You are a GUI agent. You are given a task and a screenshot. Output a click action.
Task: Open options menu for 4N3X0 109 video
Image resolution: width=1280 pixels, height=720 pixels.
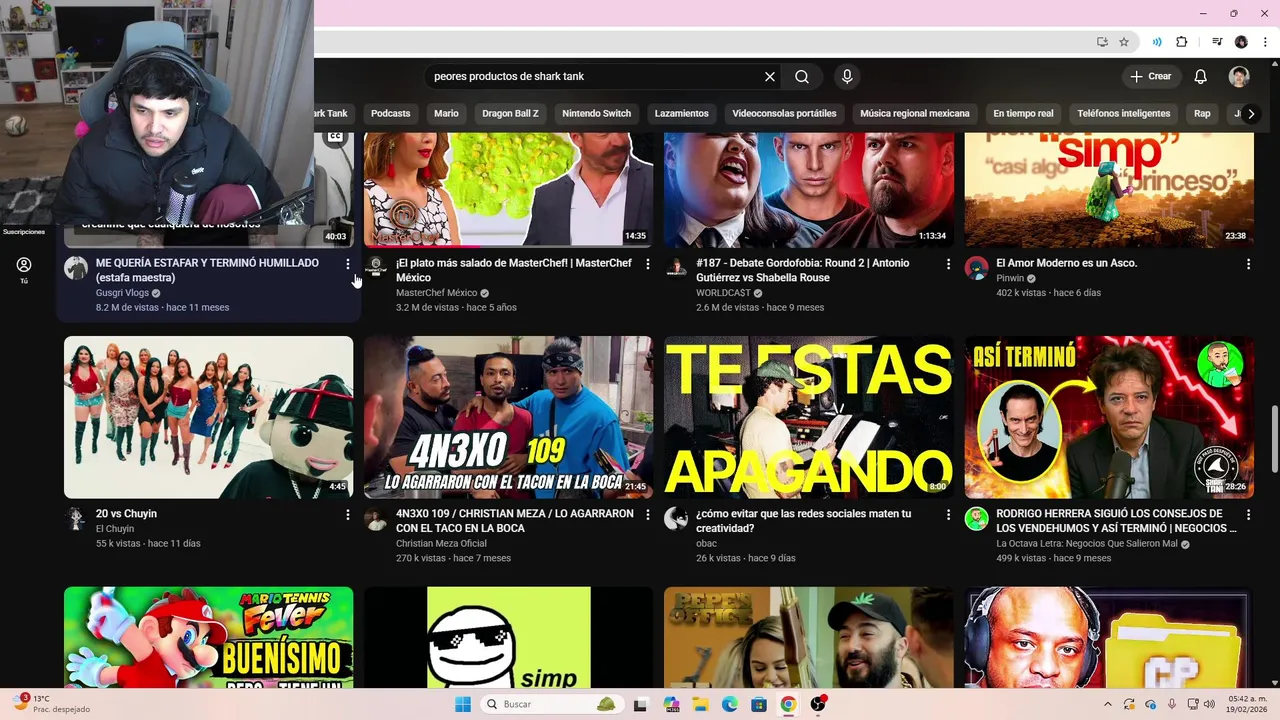648,515
